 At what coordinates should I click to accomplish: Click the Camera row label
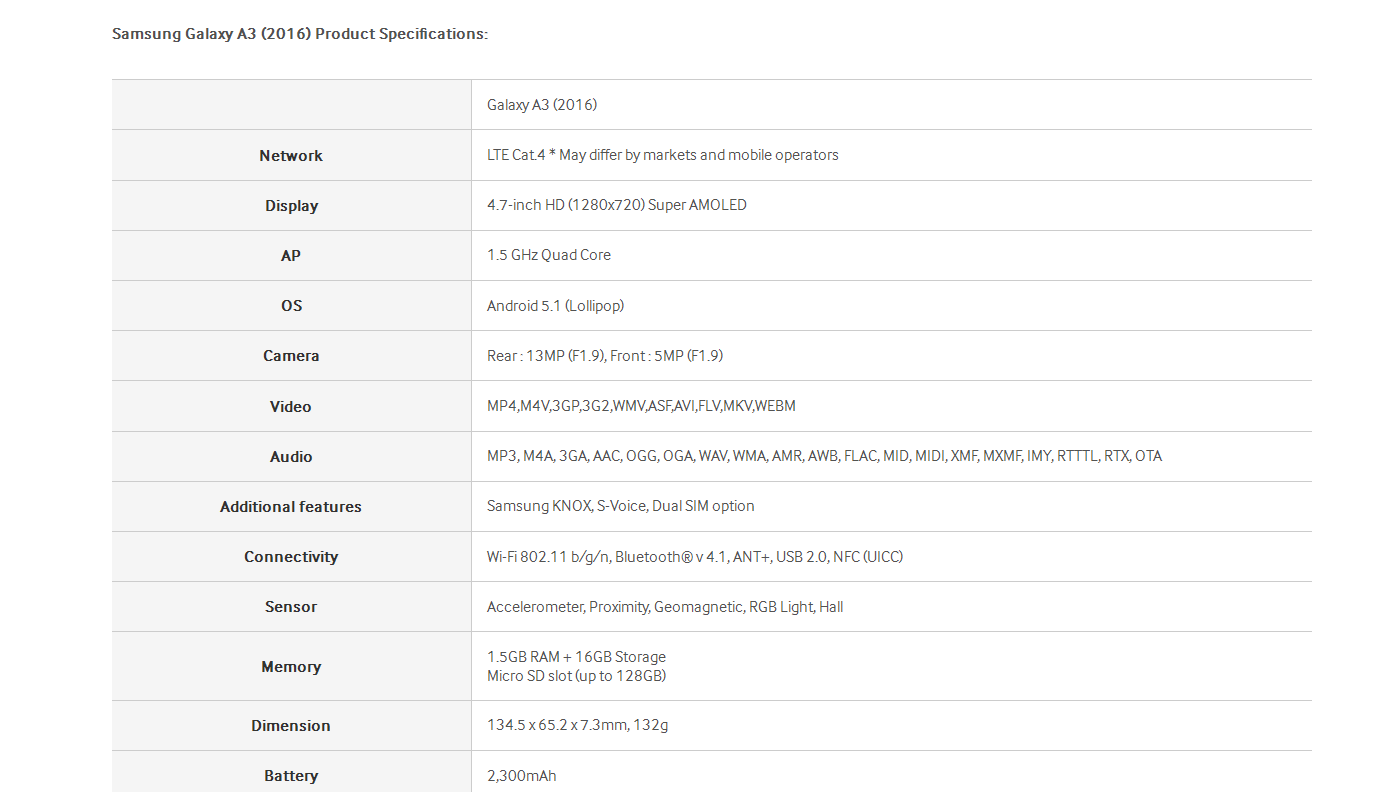coord(291,356)
